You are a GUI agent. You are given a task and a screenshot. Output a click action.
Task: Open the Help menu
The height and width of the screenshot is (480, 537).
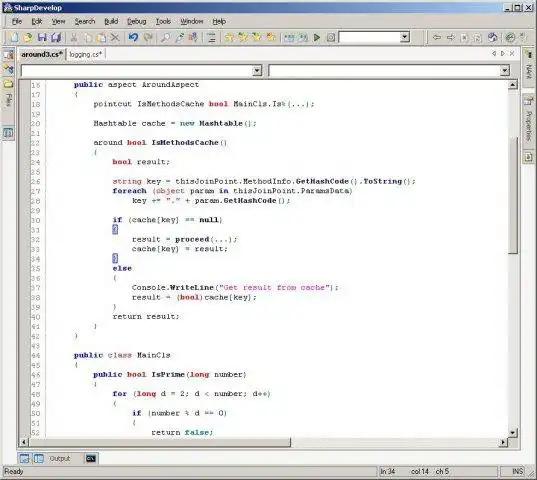pyautogui.click(x=219, y=22)
